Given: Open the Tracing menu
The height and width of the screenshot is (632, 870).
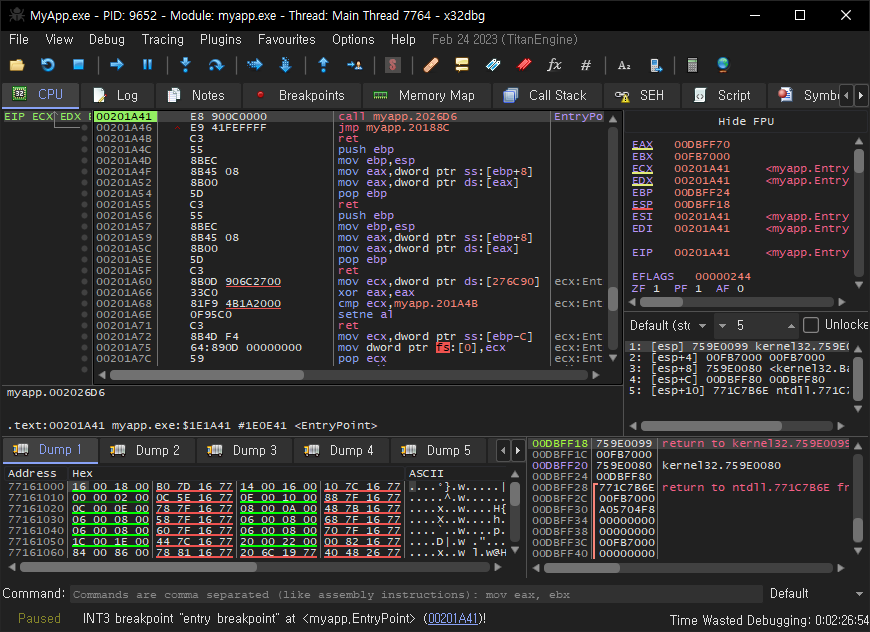Looking at the screenshot, I should [162, 39].
